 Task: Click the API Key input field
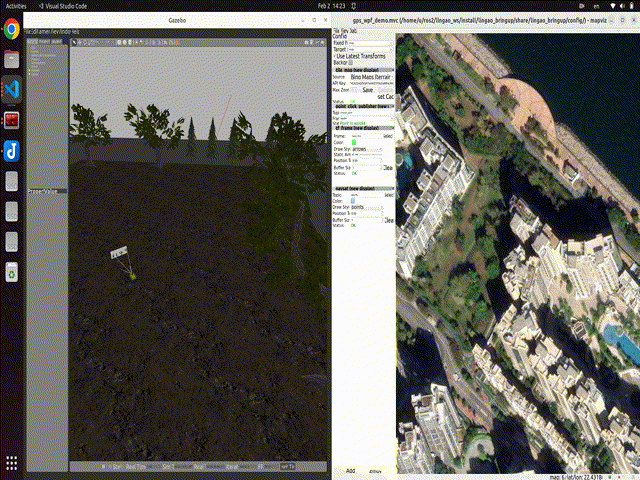372,83
